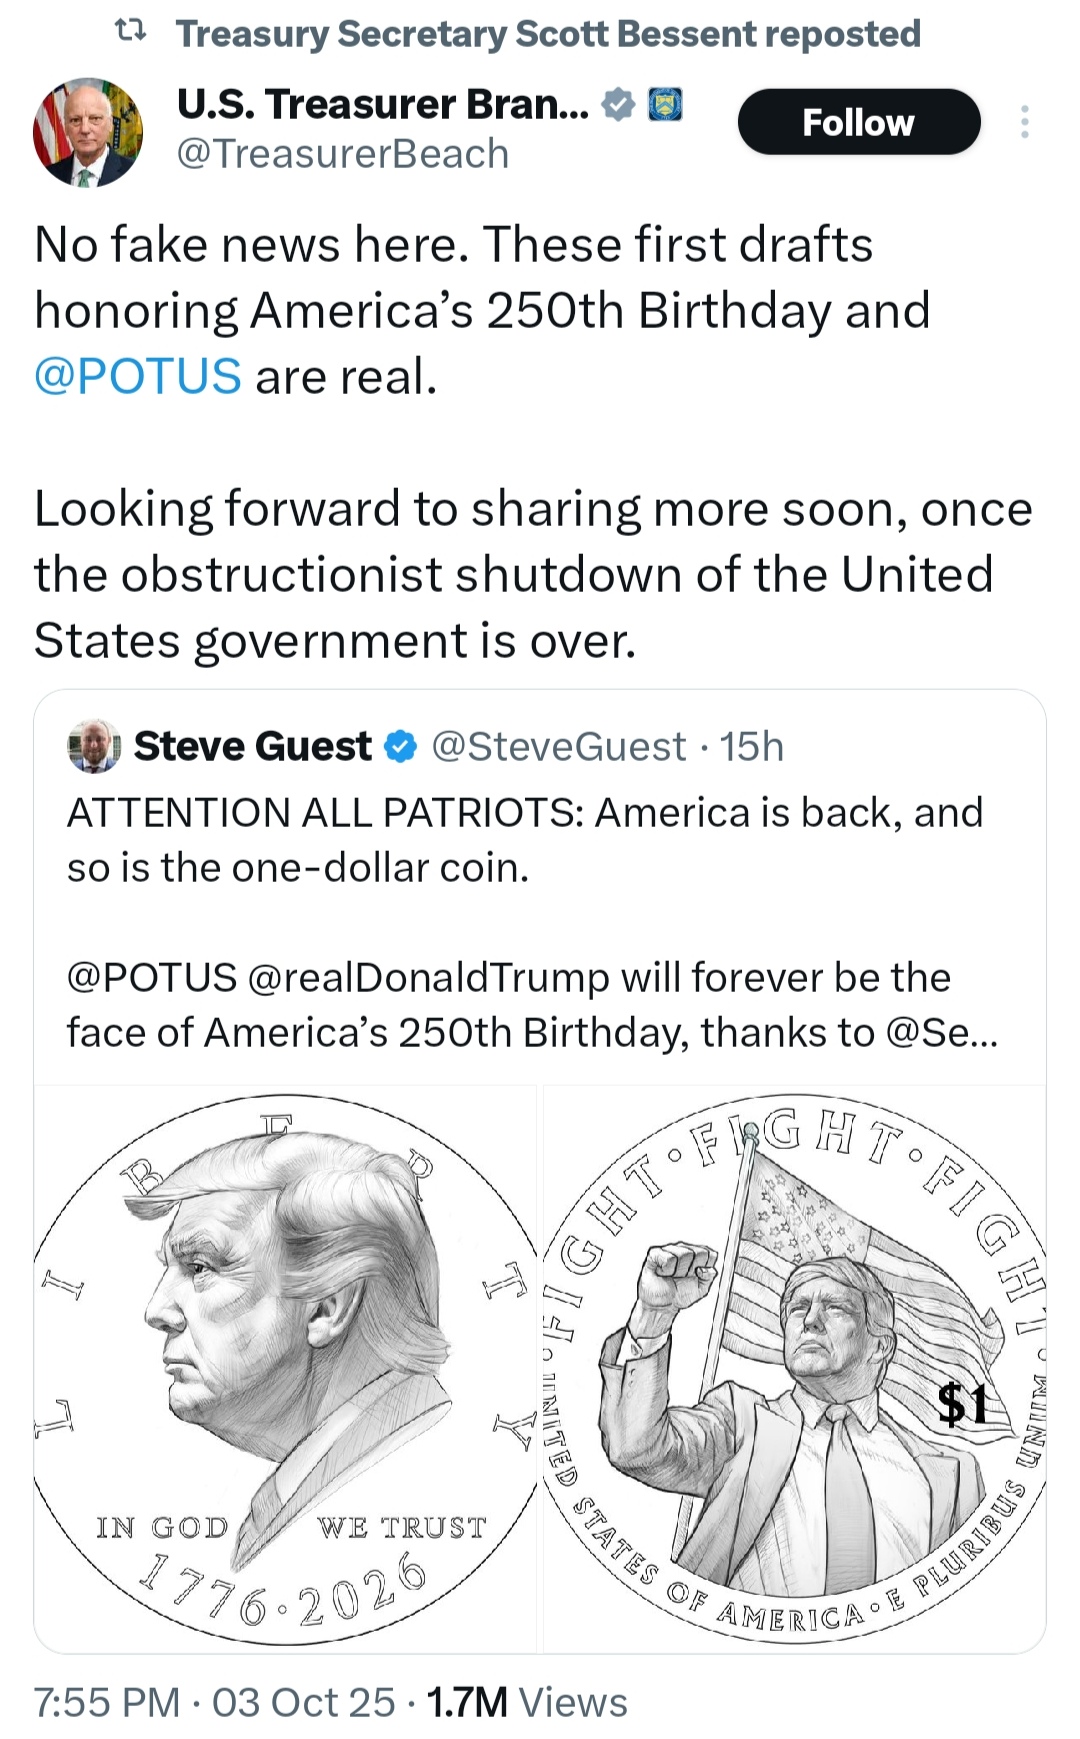Open Steve Guest's small profile avatar
The image size is (1080, 1739).
(x=94, y=746)
